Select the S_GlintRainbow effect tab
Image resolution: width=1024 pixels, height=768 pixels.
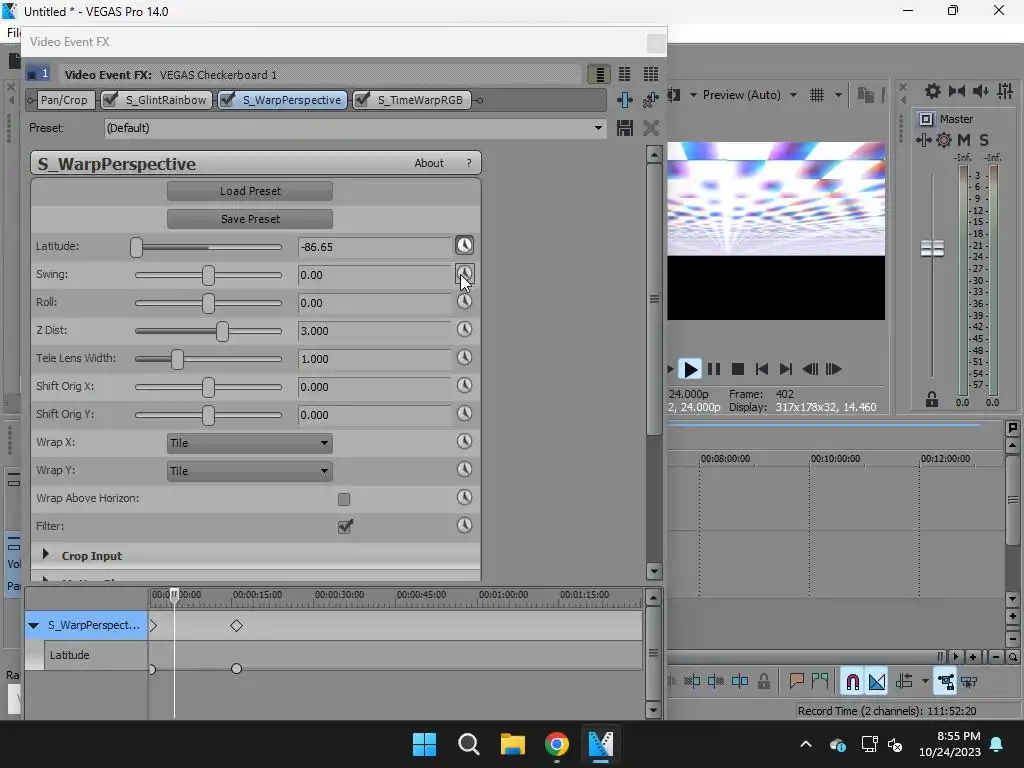tap(167, 100)
